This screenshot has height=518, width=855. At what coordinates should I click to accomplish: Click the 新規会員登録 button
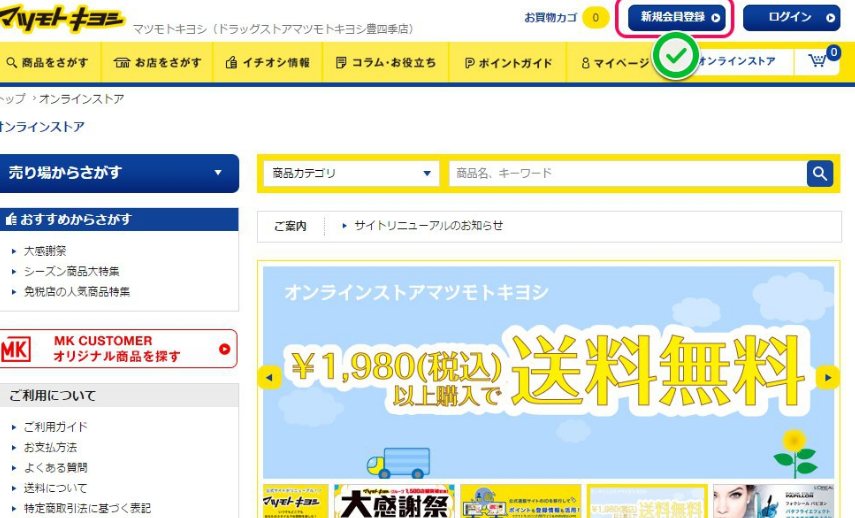(677, 17)
